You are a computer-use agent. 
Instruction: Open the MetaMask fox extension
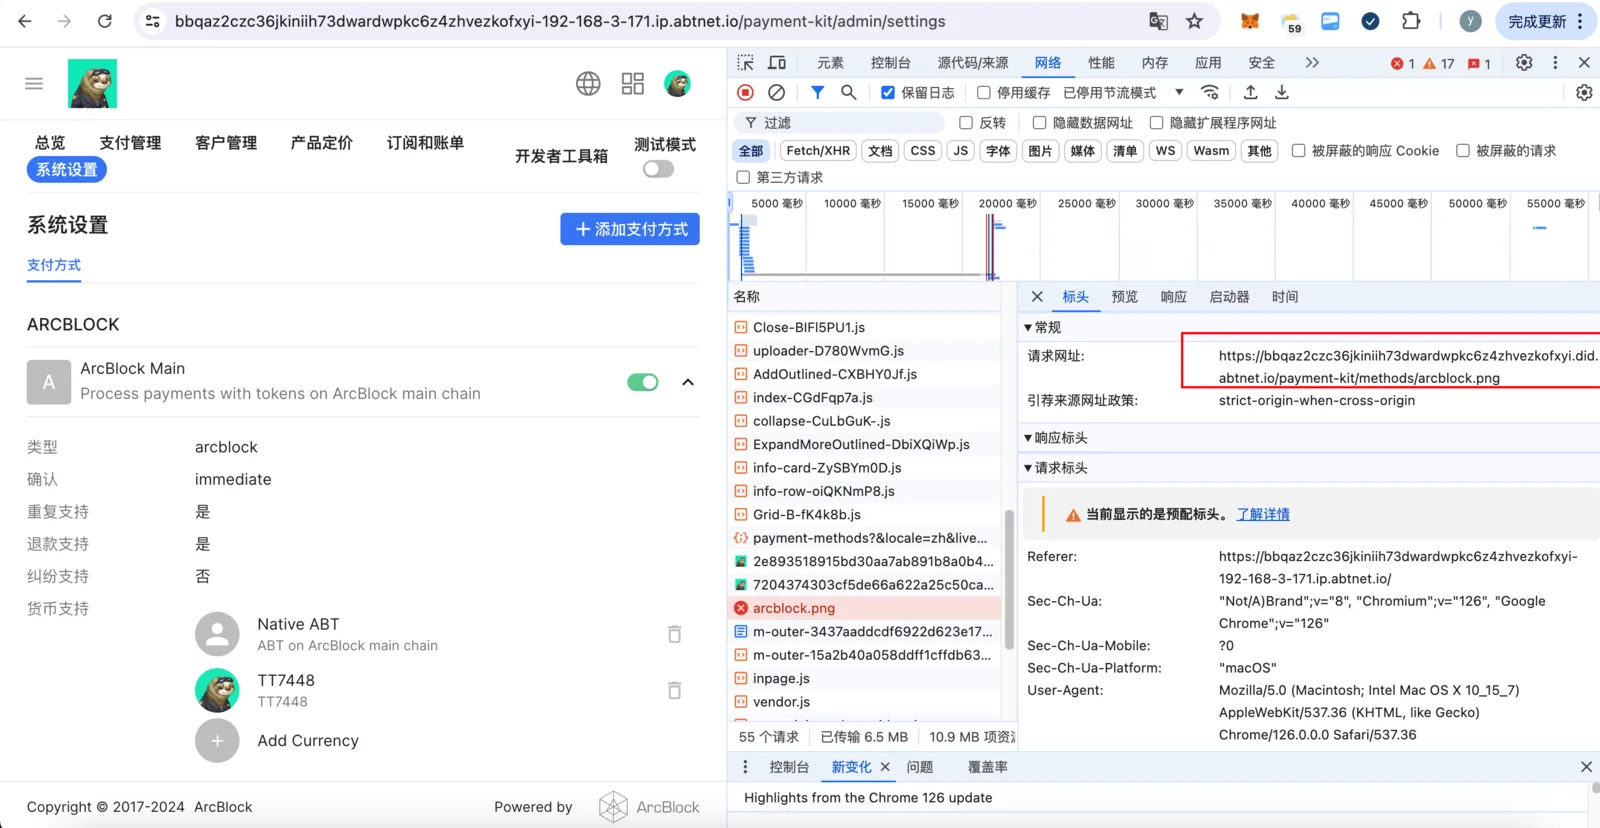(1250, 21)
